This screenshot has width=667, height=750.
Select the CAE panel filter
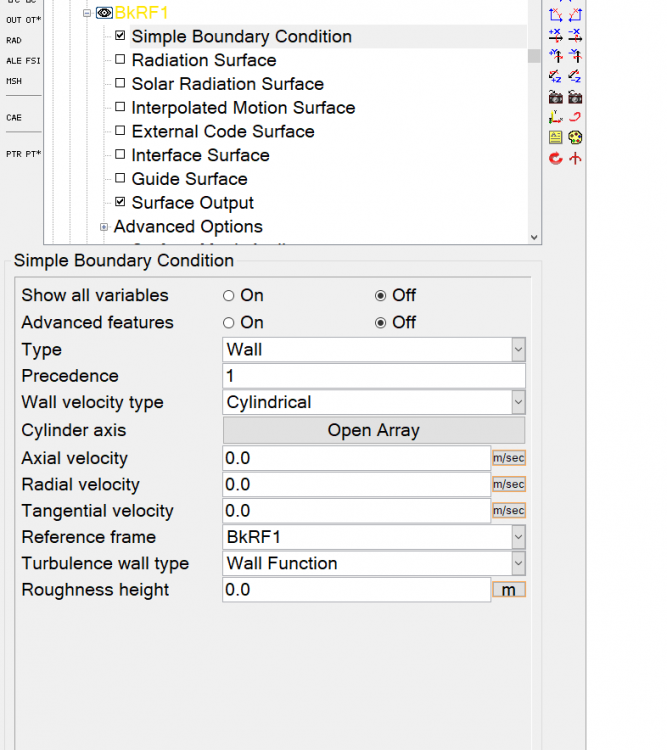click(x=14, y=118)
